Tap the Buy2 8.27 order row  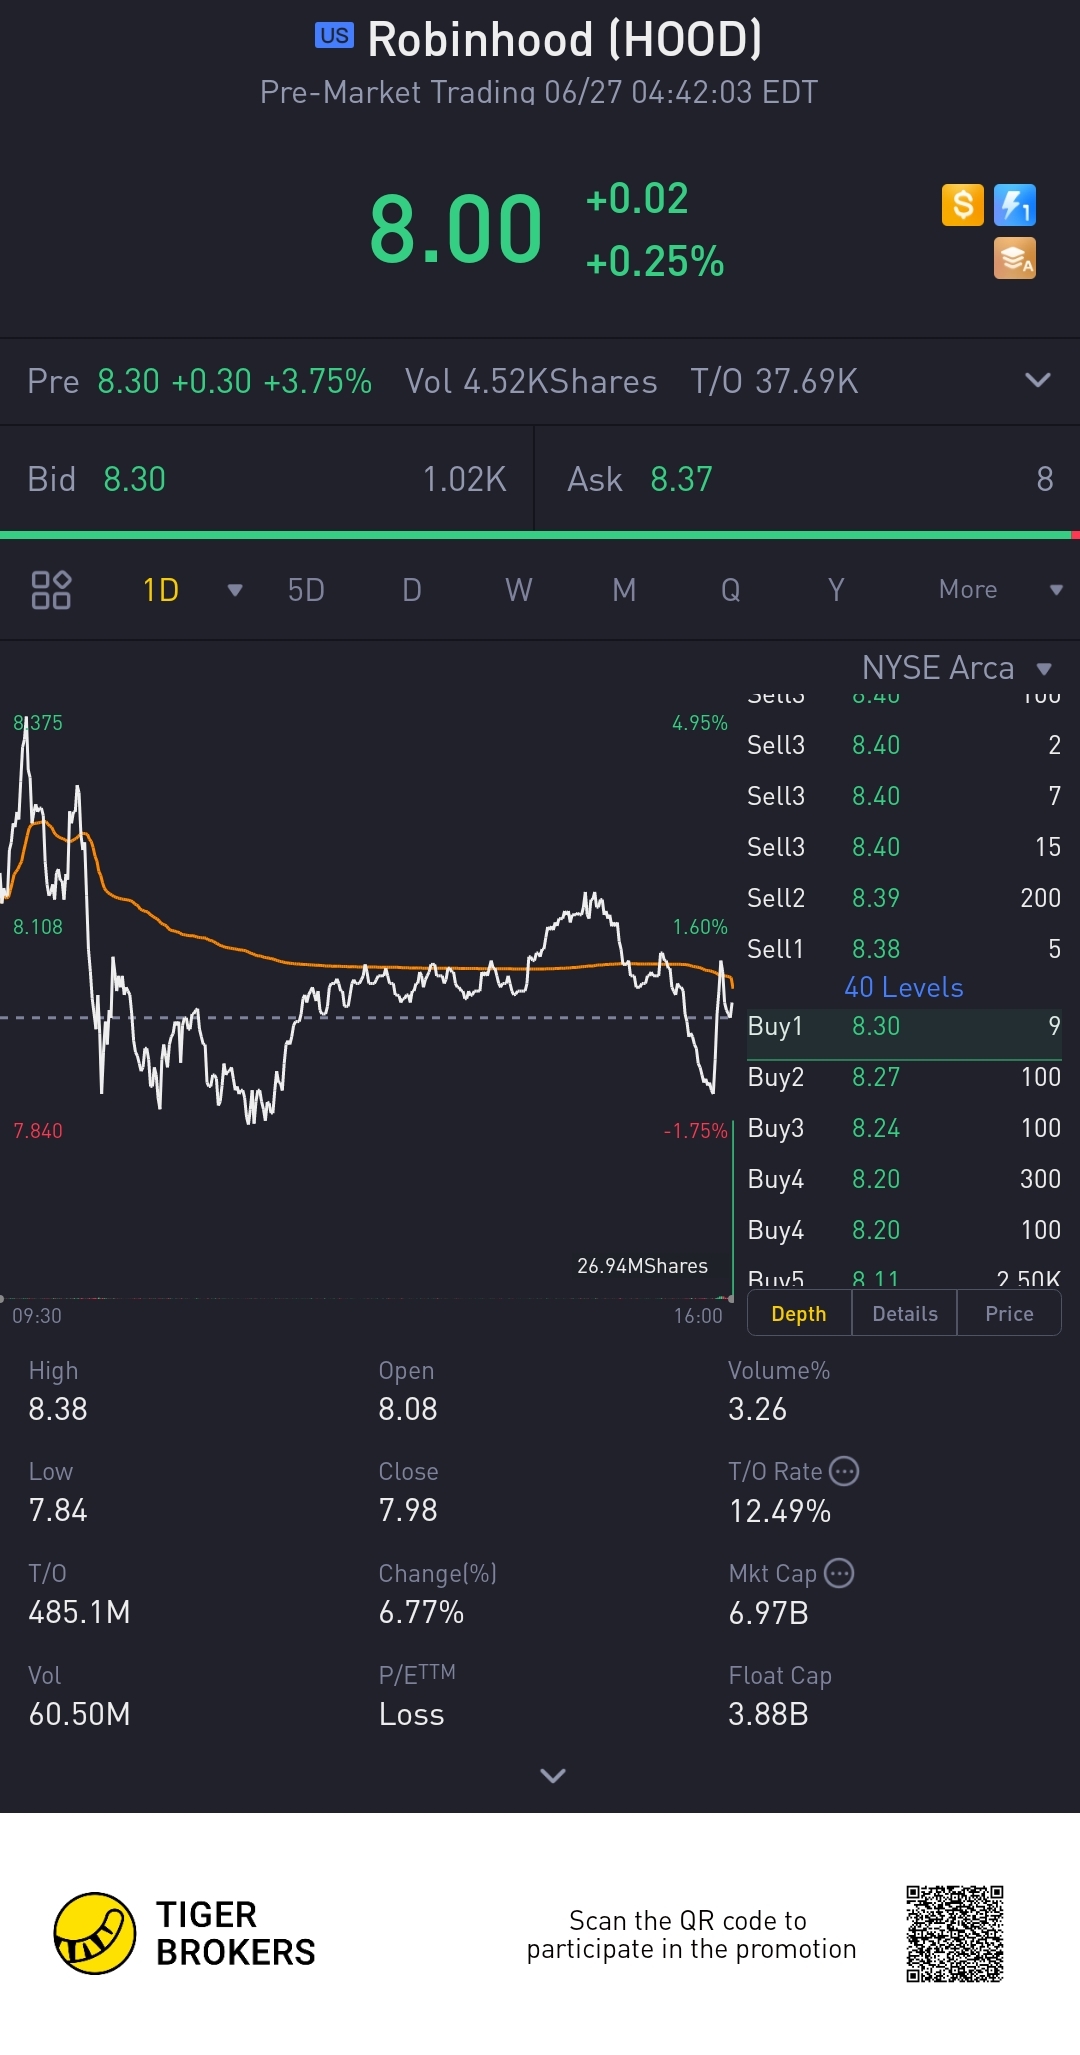click(x=904, y=1077)
